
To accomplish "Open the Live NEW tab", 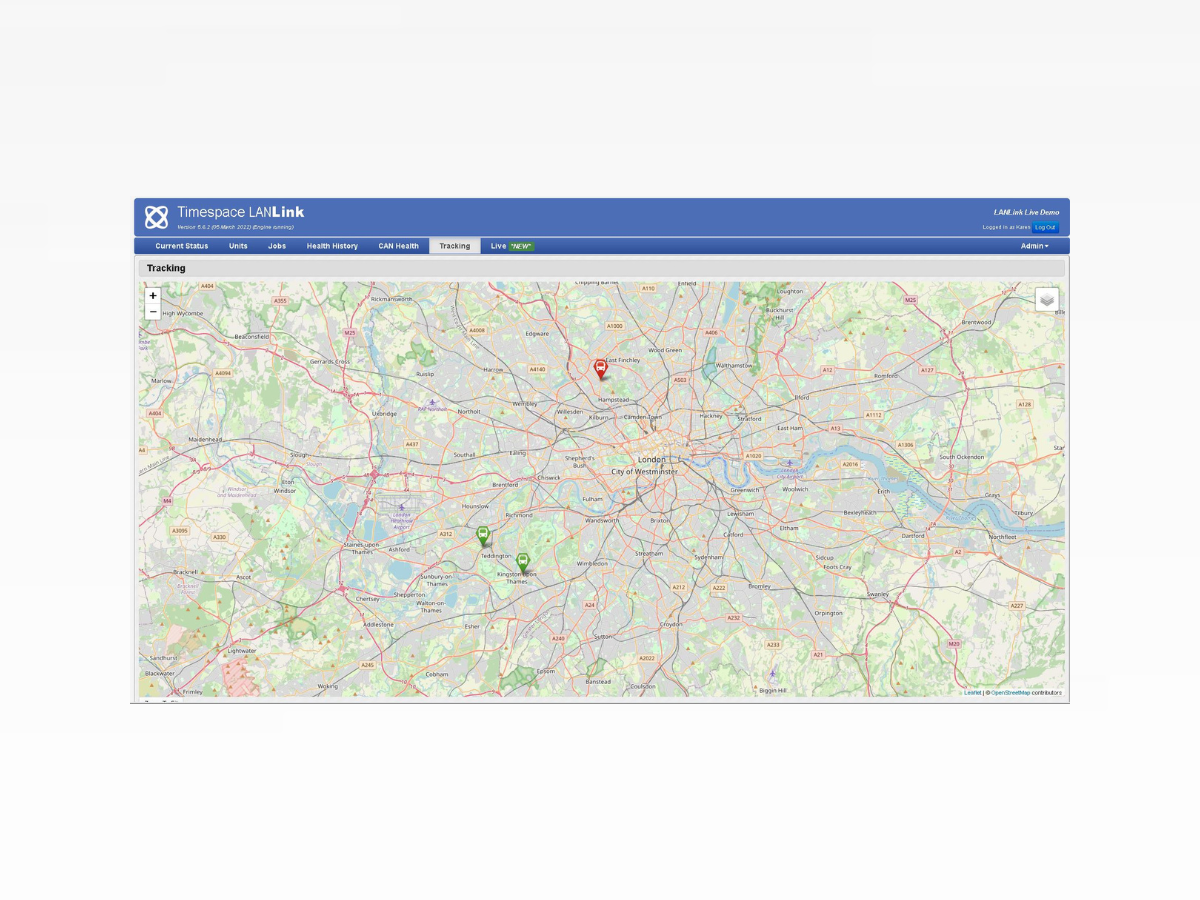I will [x=512, y=246].
